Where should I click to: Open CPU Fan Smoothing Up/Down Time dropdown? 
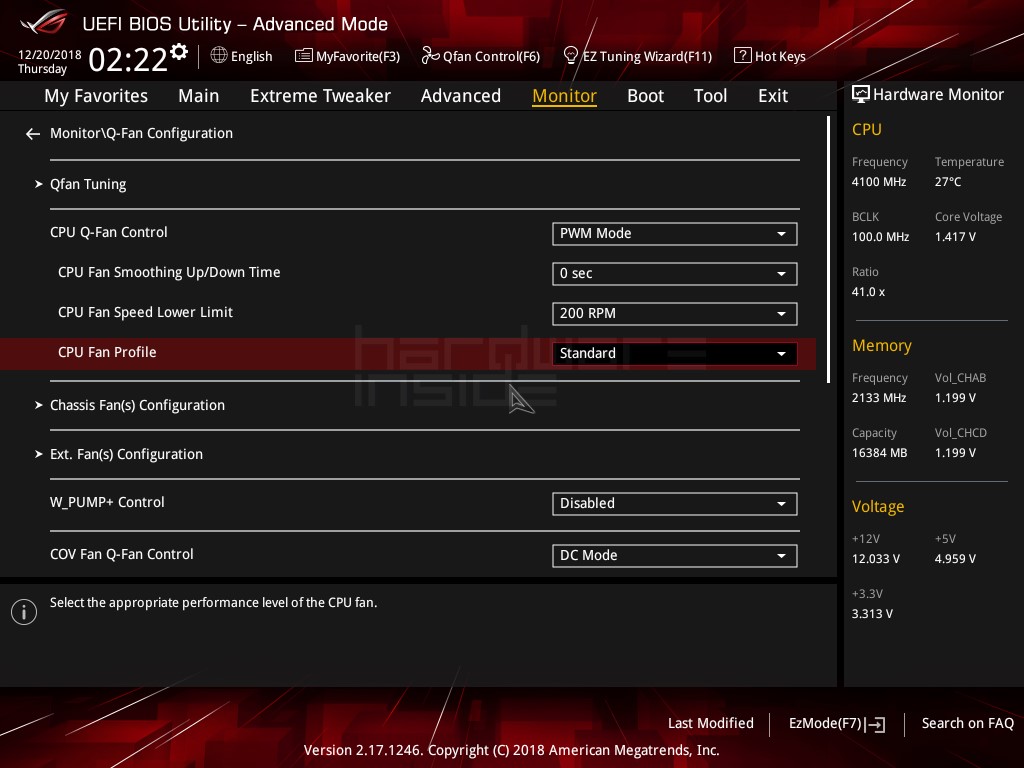[675, 274]
